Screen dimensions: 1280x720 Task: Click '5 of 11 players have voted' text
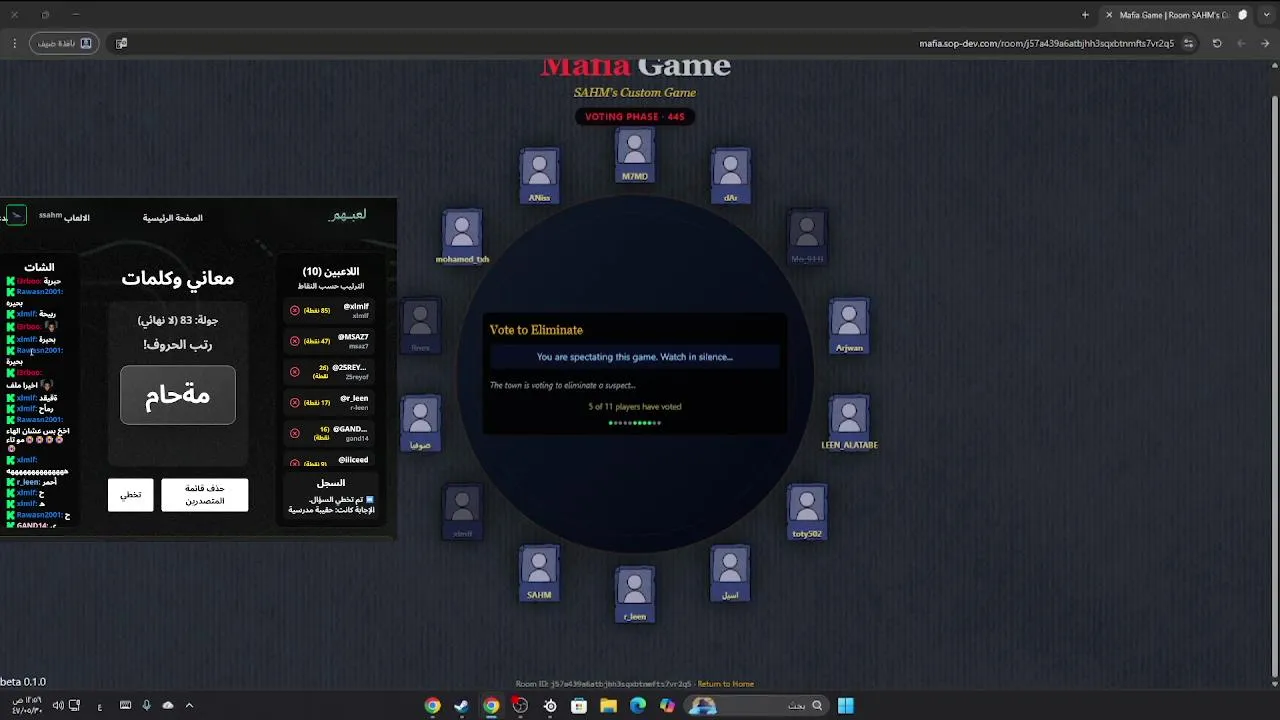point(635,407)
